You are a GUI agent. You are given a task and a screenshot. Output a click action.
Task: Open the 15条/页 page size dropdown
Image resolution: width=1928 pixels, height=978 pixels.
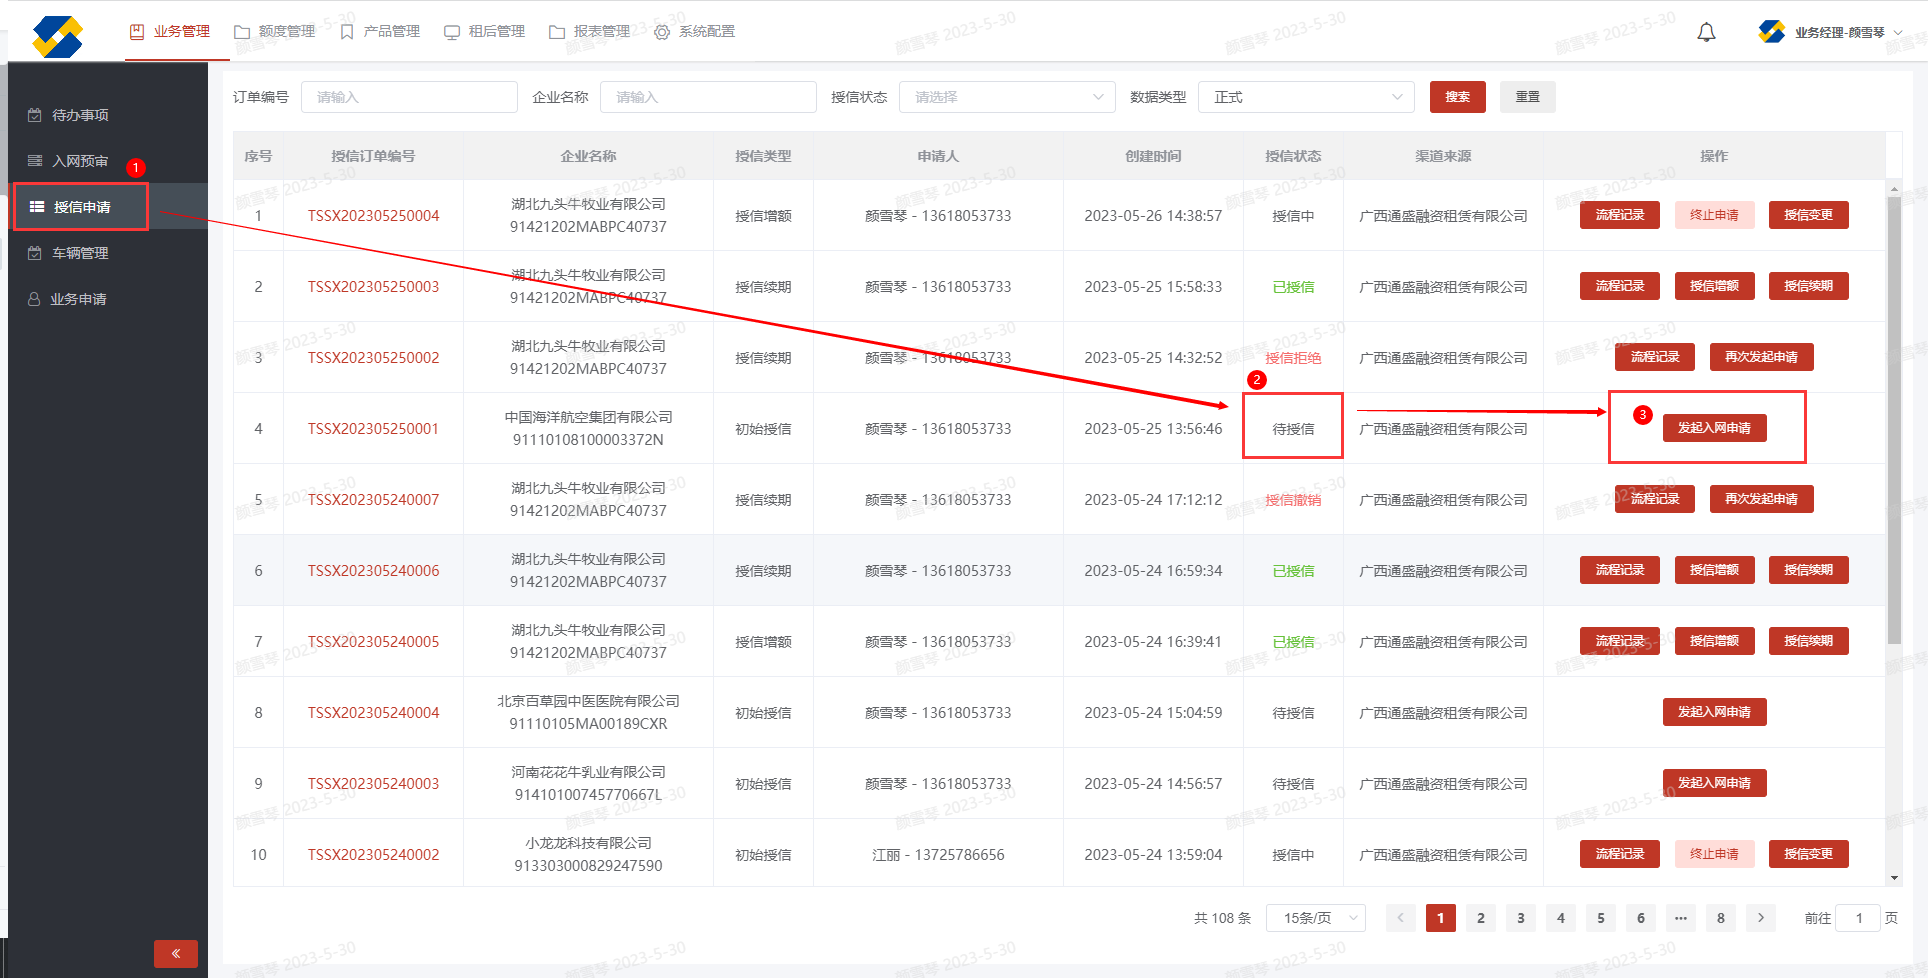(1315, 918)
